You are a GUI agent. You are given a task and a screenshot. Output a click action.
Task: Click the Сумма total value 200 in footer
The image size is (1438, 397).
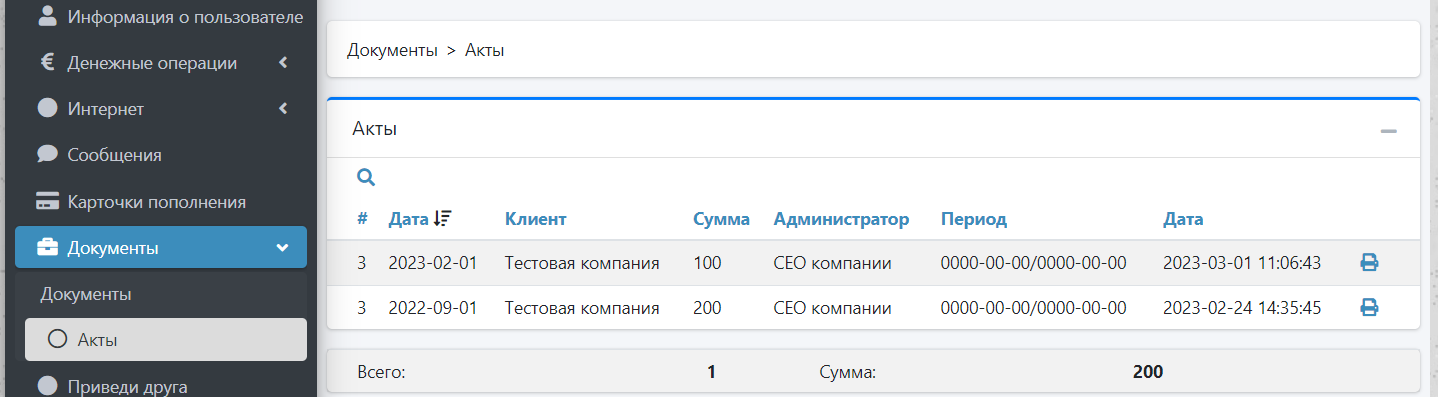point(1148,372)
